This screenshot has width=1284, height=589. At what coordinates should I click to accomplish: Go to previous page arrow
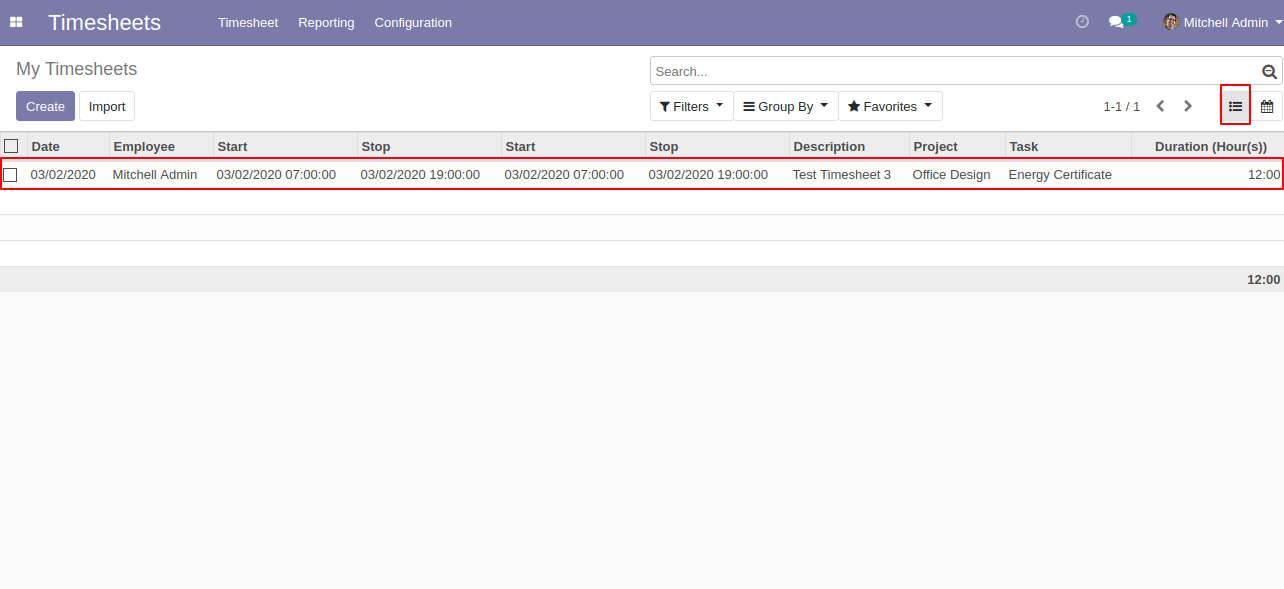coord(1160,106)
